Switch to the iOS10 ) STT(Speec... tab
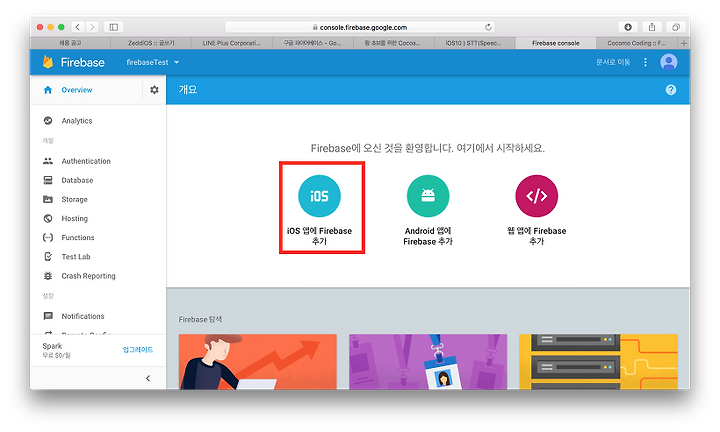Viewport: 720px width, 432px height. (x=474, y=43)
